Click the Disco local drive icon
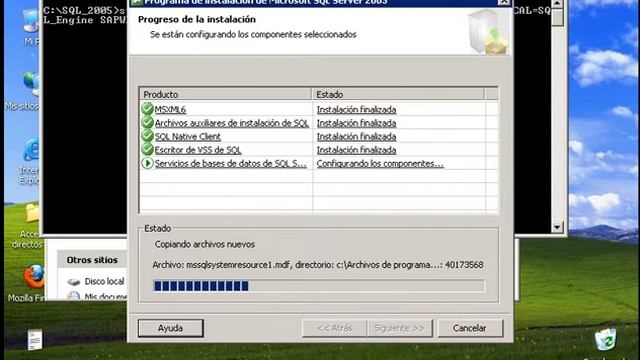 point(73,282)
